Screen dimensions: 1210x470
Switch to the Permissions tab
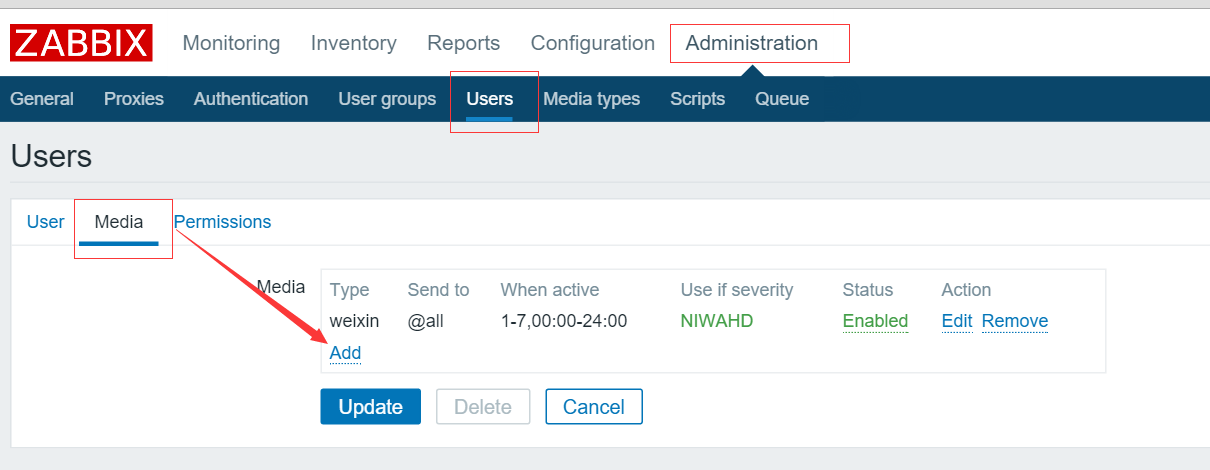tap(223, 222)
